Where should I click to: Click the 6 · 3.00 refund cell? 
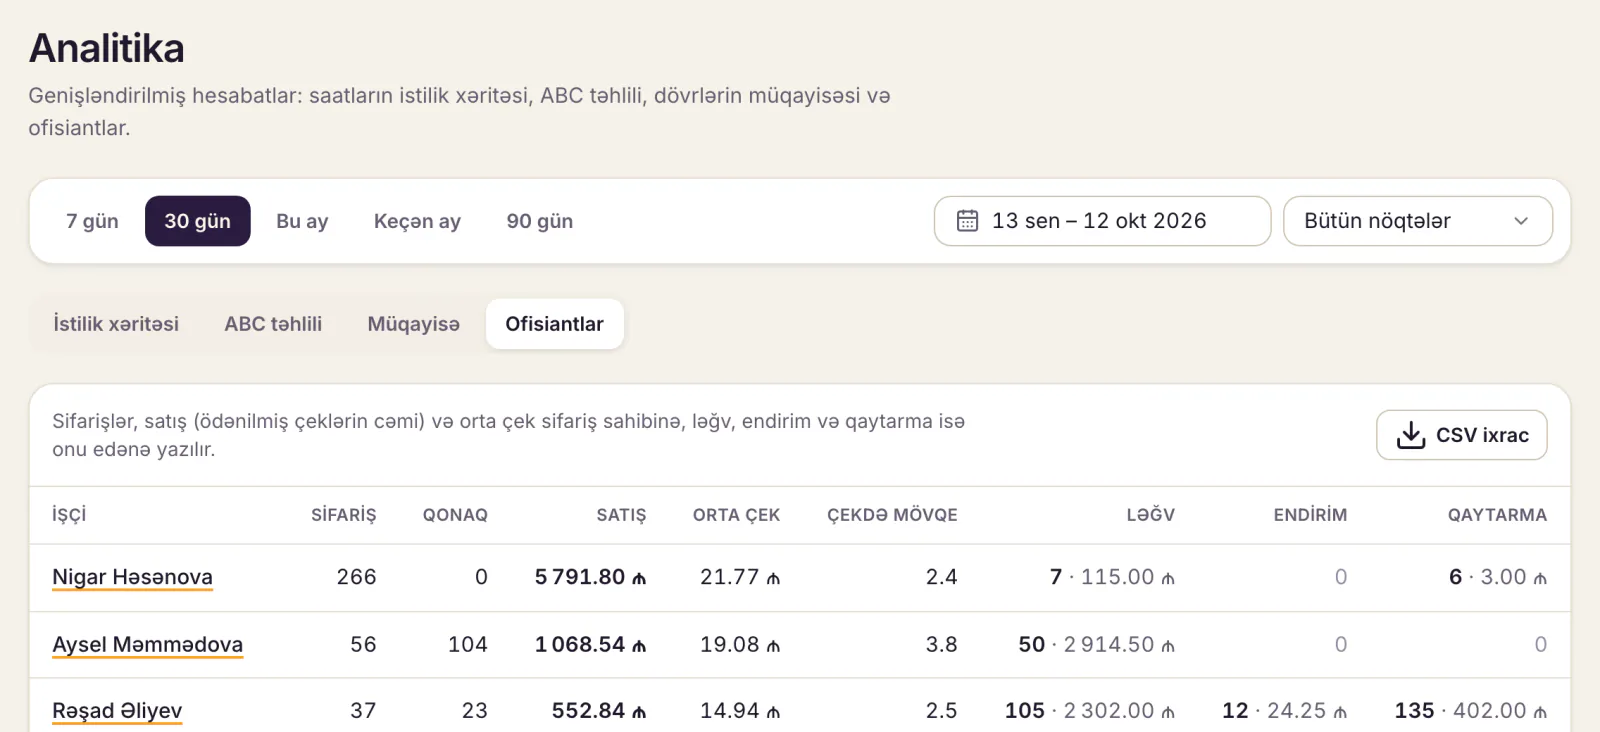pyautogui.click(x=1498, y=577)
